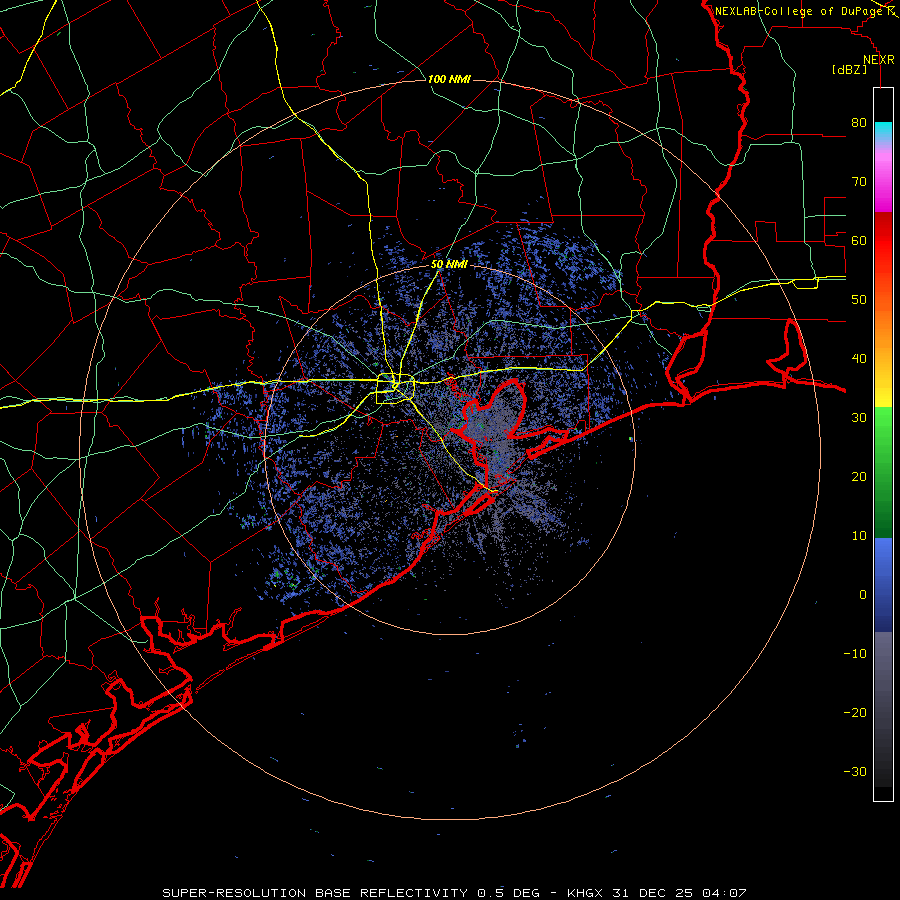The image size is (900, 900).
Task: Click the yellow square highway loop near radar center
Action: click(395, 389)
